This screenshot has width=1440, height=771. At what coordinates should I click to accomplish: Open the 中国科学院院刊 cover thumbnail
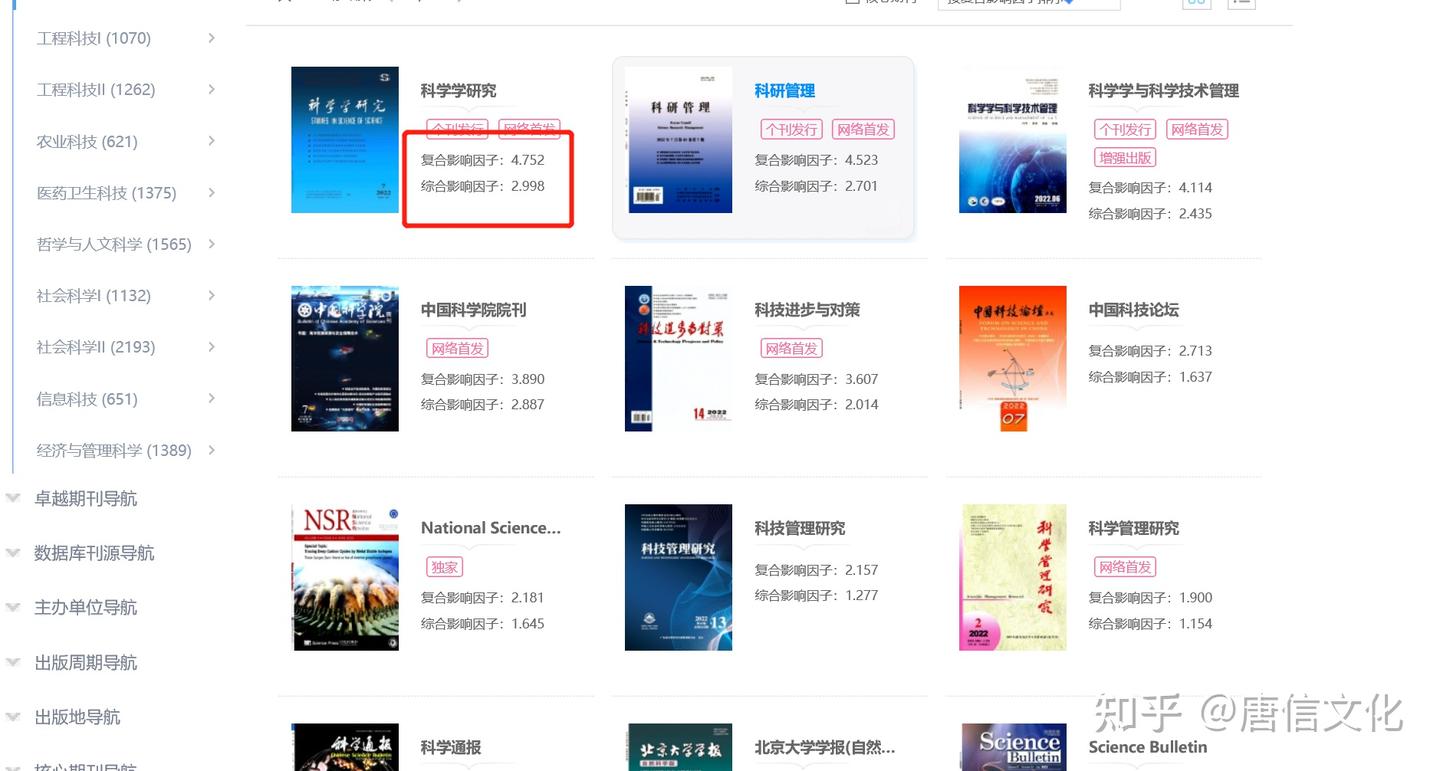(x=345, y=359)
